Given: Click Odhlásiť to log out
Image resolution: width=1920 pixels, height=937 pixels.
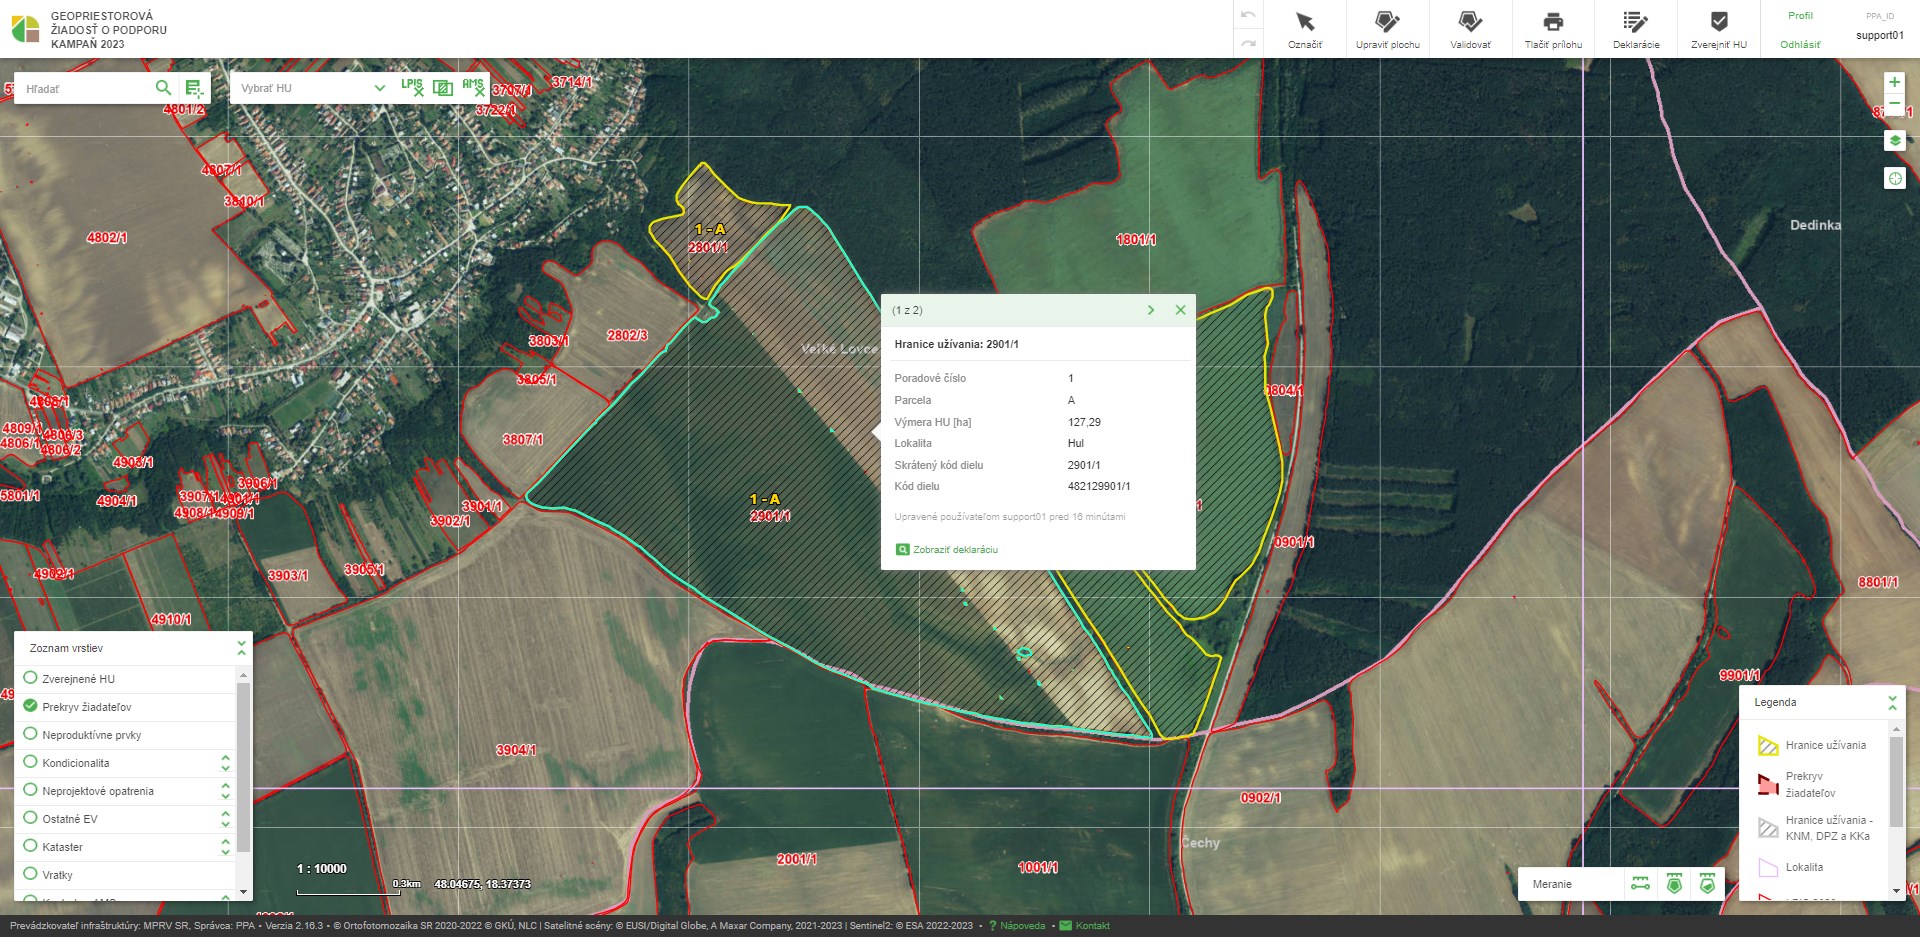Looking at the screenshot, I should [x=1800, y=44].
